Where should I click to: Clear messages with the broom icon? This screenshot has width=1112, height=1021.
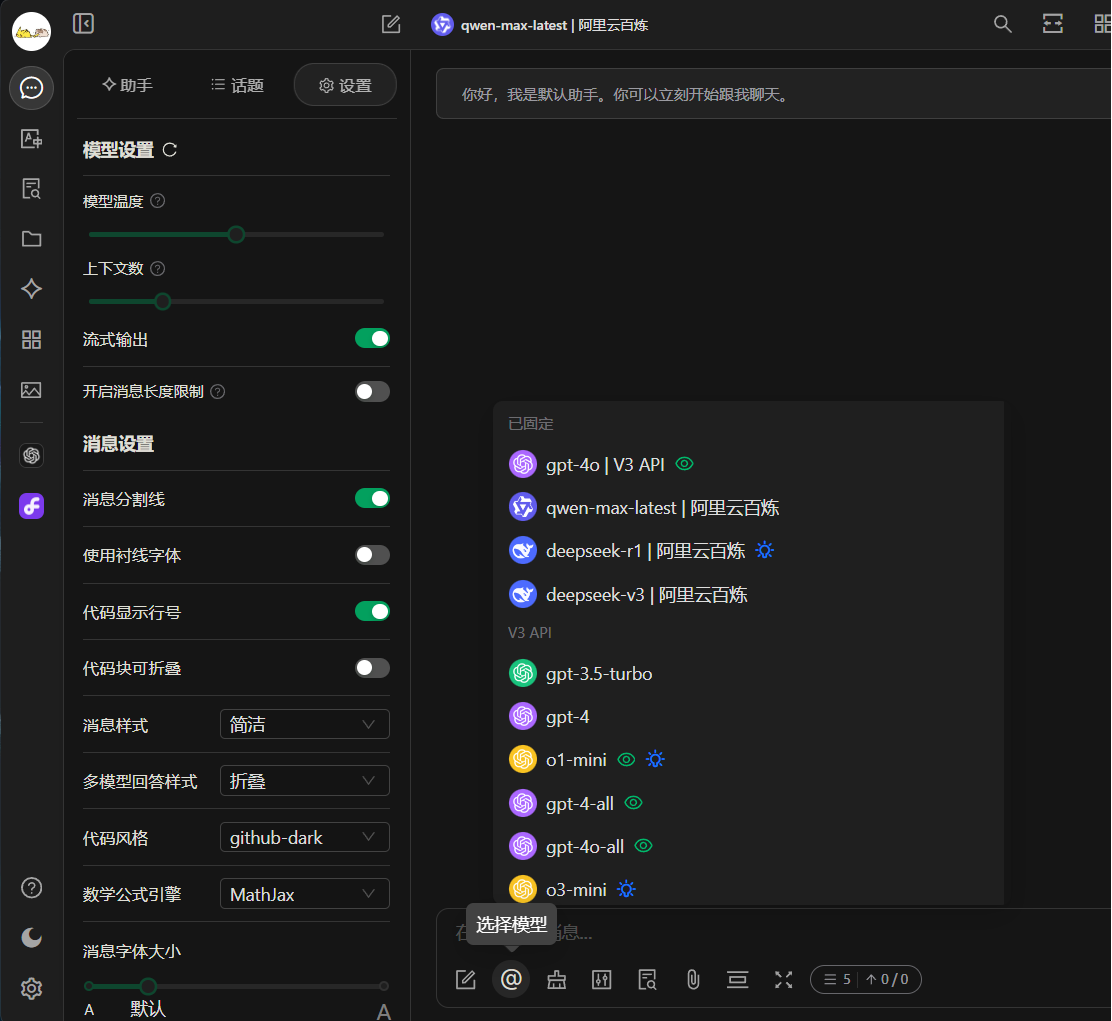tap(557, 980)
